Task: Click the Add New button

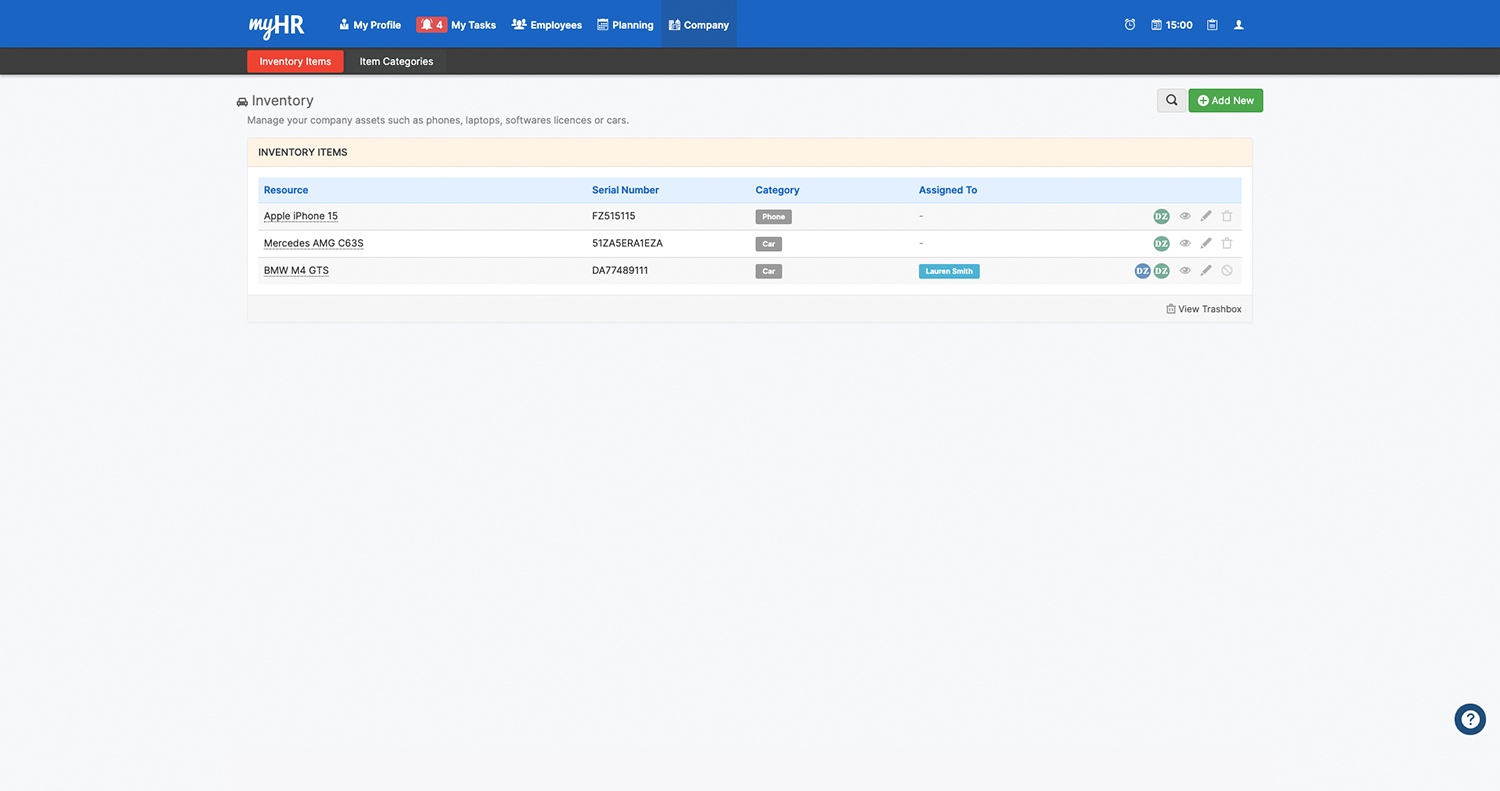Action: click(1226, 100)
